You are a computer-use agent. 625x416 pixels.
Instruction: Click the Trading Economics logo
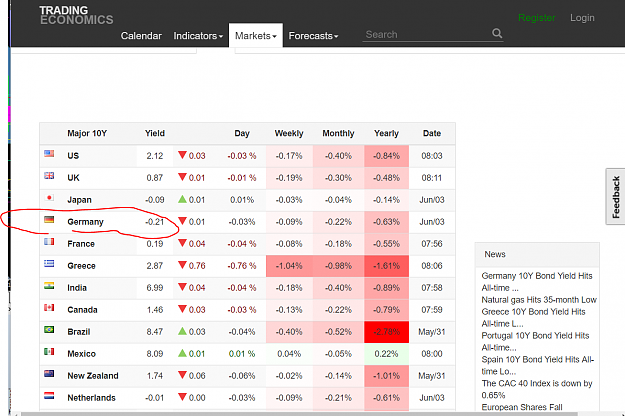[x=76, y=15]
